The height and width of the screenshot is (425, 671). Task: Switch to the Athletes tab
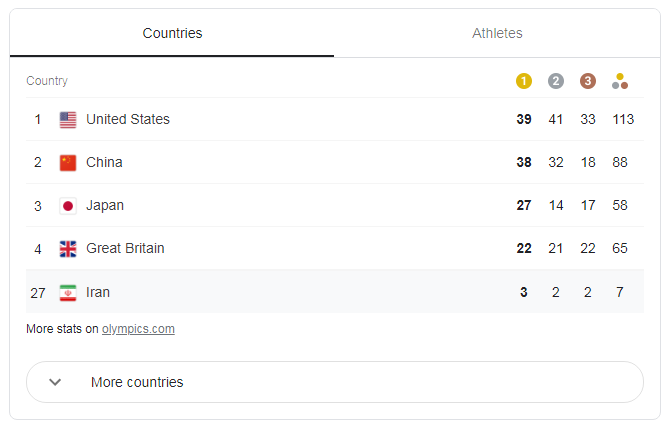(497, 33)
